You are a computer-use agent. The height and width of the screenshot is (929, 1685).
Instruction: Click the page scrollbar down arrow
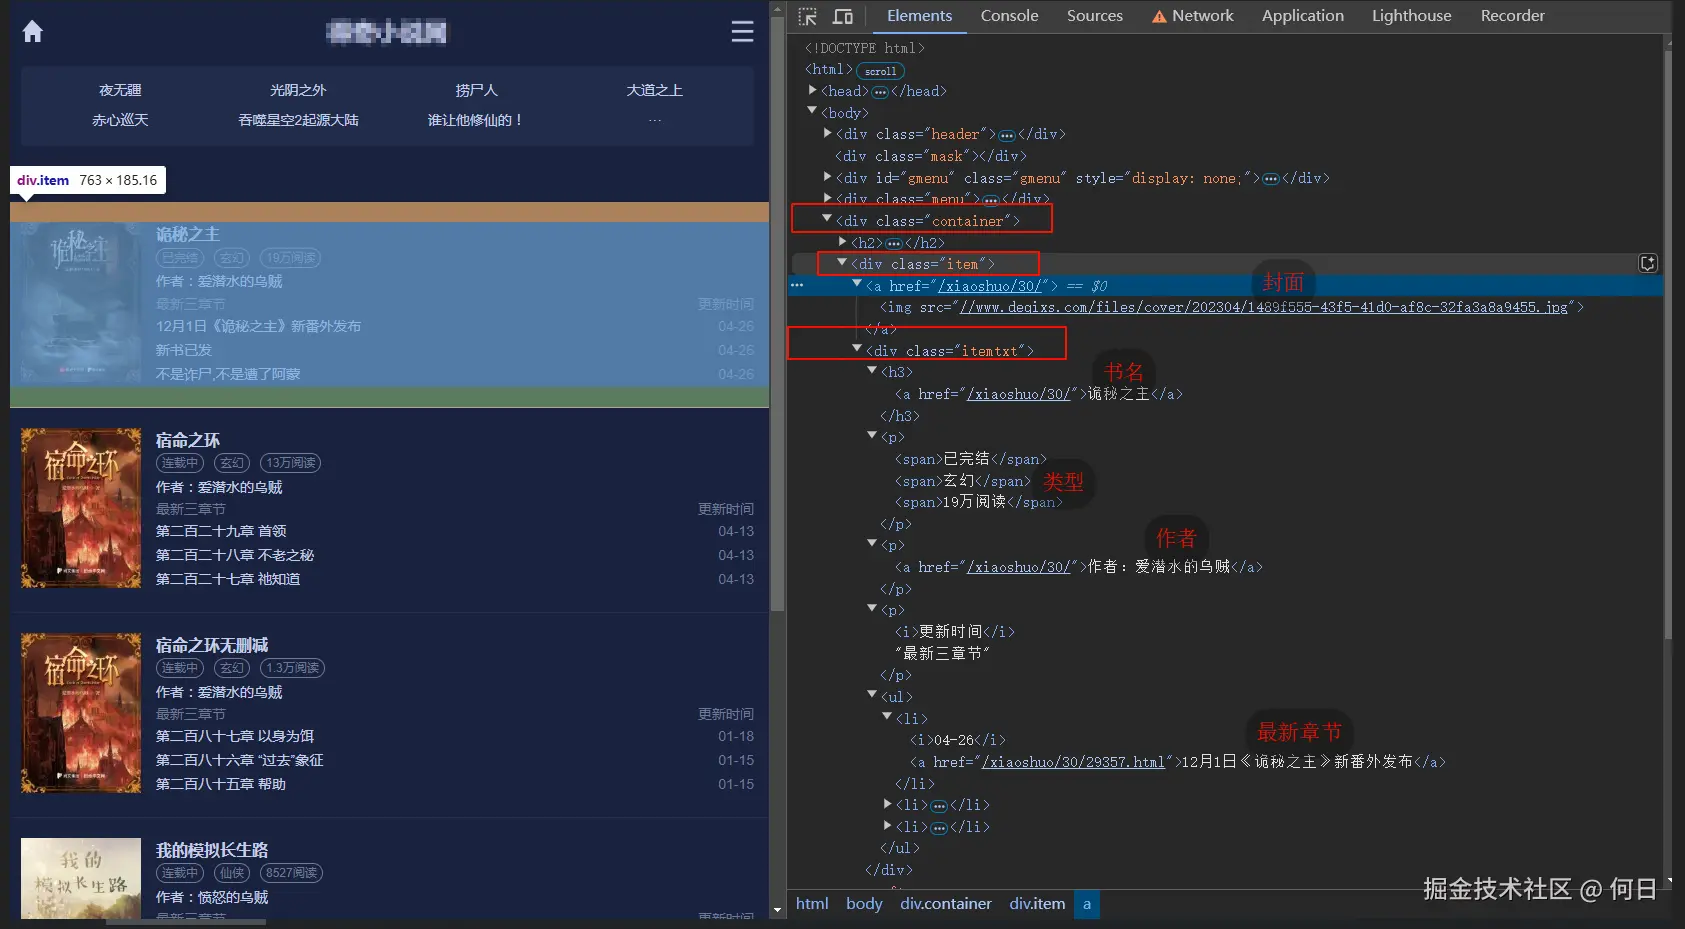click(777, 911)
